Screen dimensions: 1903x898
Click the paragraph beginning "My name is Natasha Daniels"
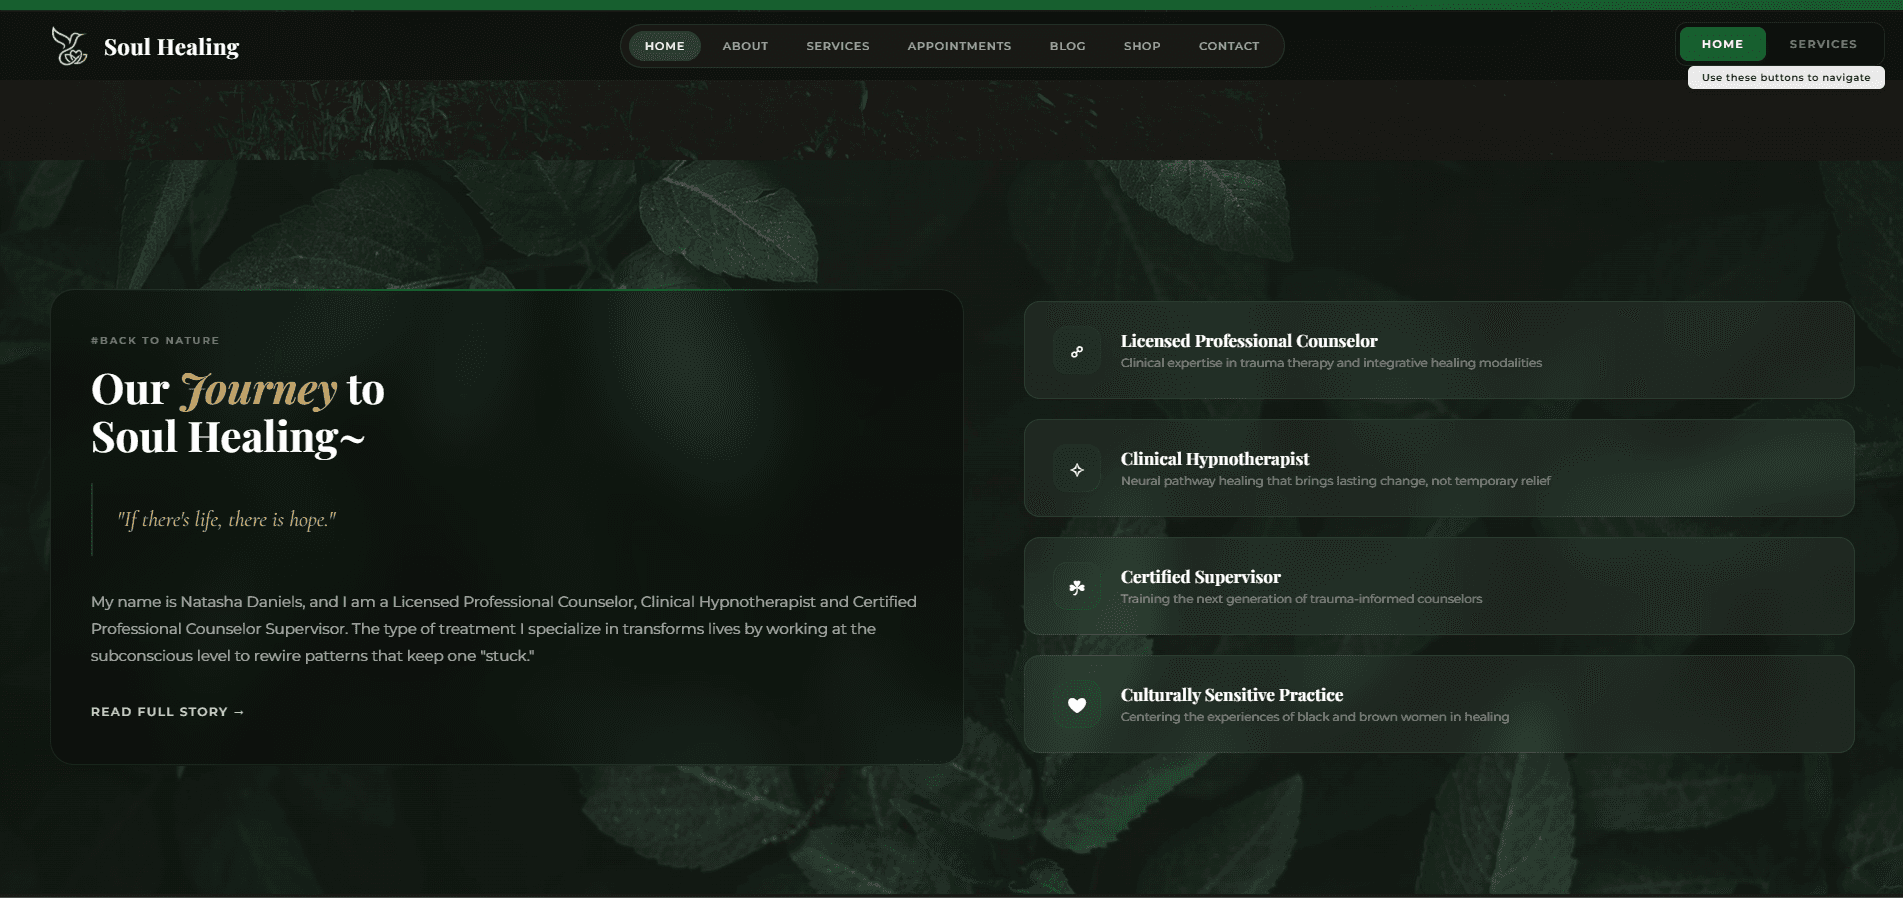(504, 629)
